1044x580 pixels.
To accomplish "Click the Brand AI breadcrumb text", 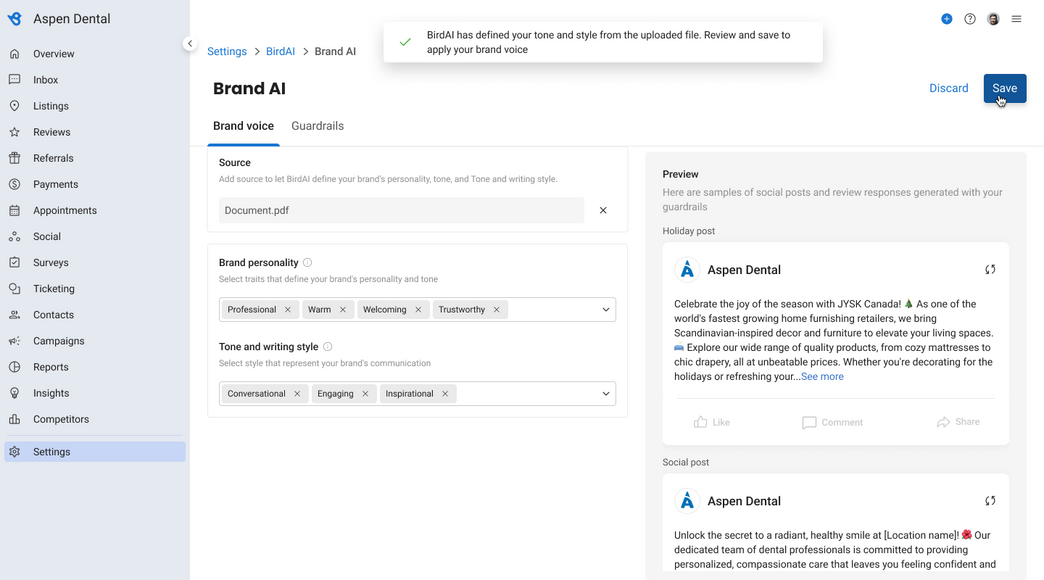I will [335, 51].
